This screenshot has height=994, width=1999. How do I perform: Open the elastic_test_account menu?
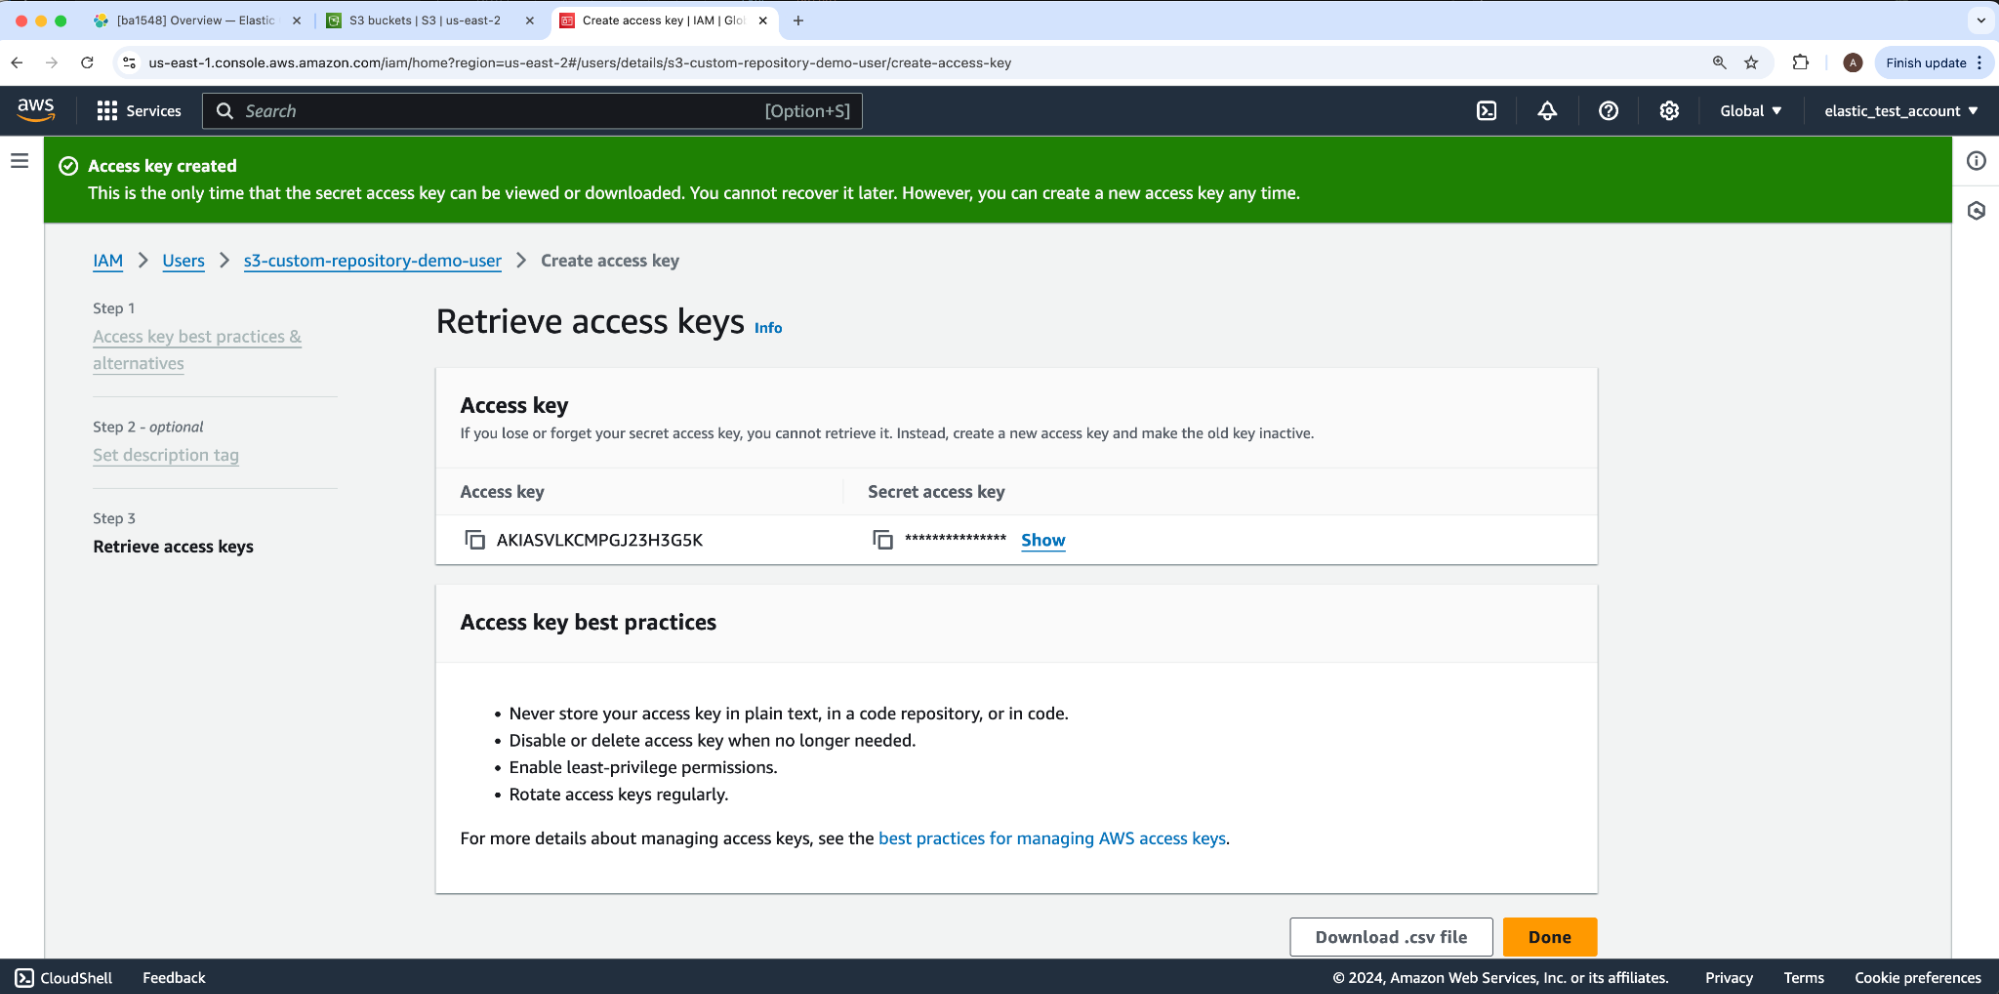pos(1900,111)
